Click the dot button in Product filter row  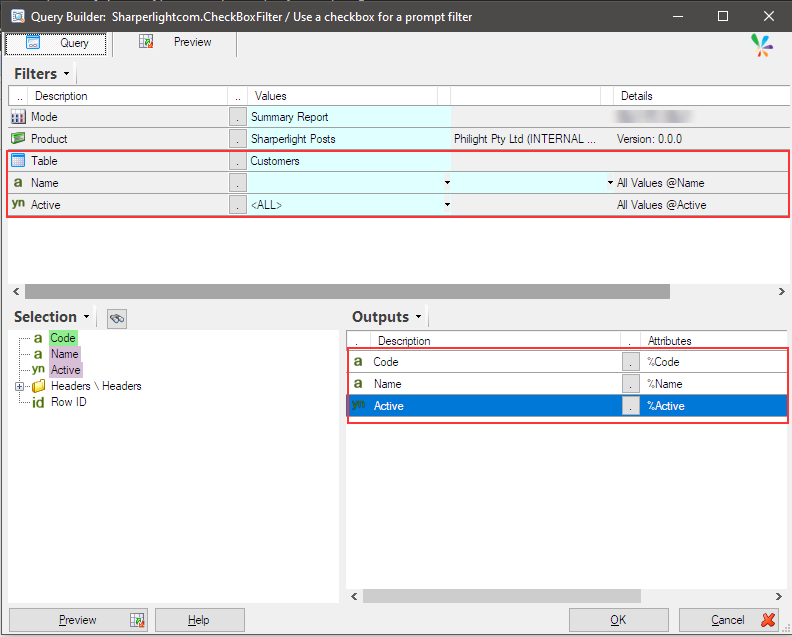pyautogui.click(x=237, y=139)
